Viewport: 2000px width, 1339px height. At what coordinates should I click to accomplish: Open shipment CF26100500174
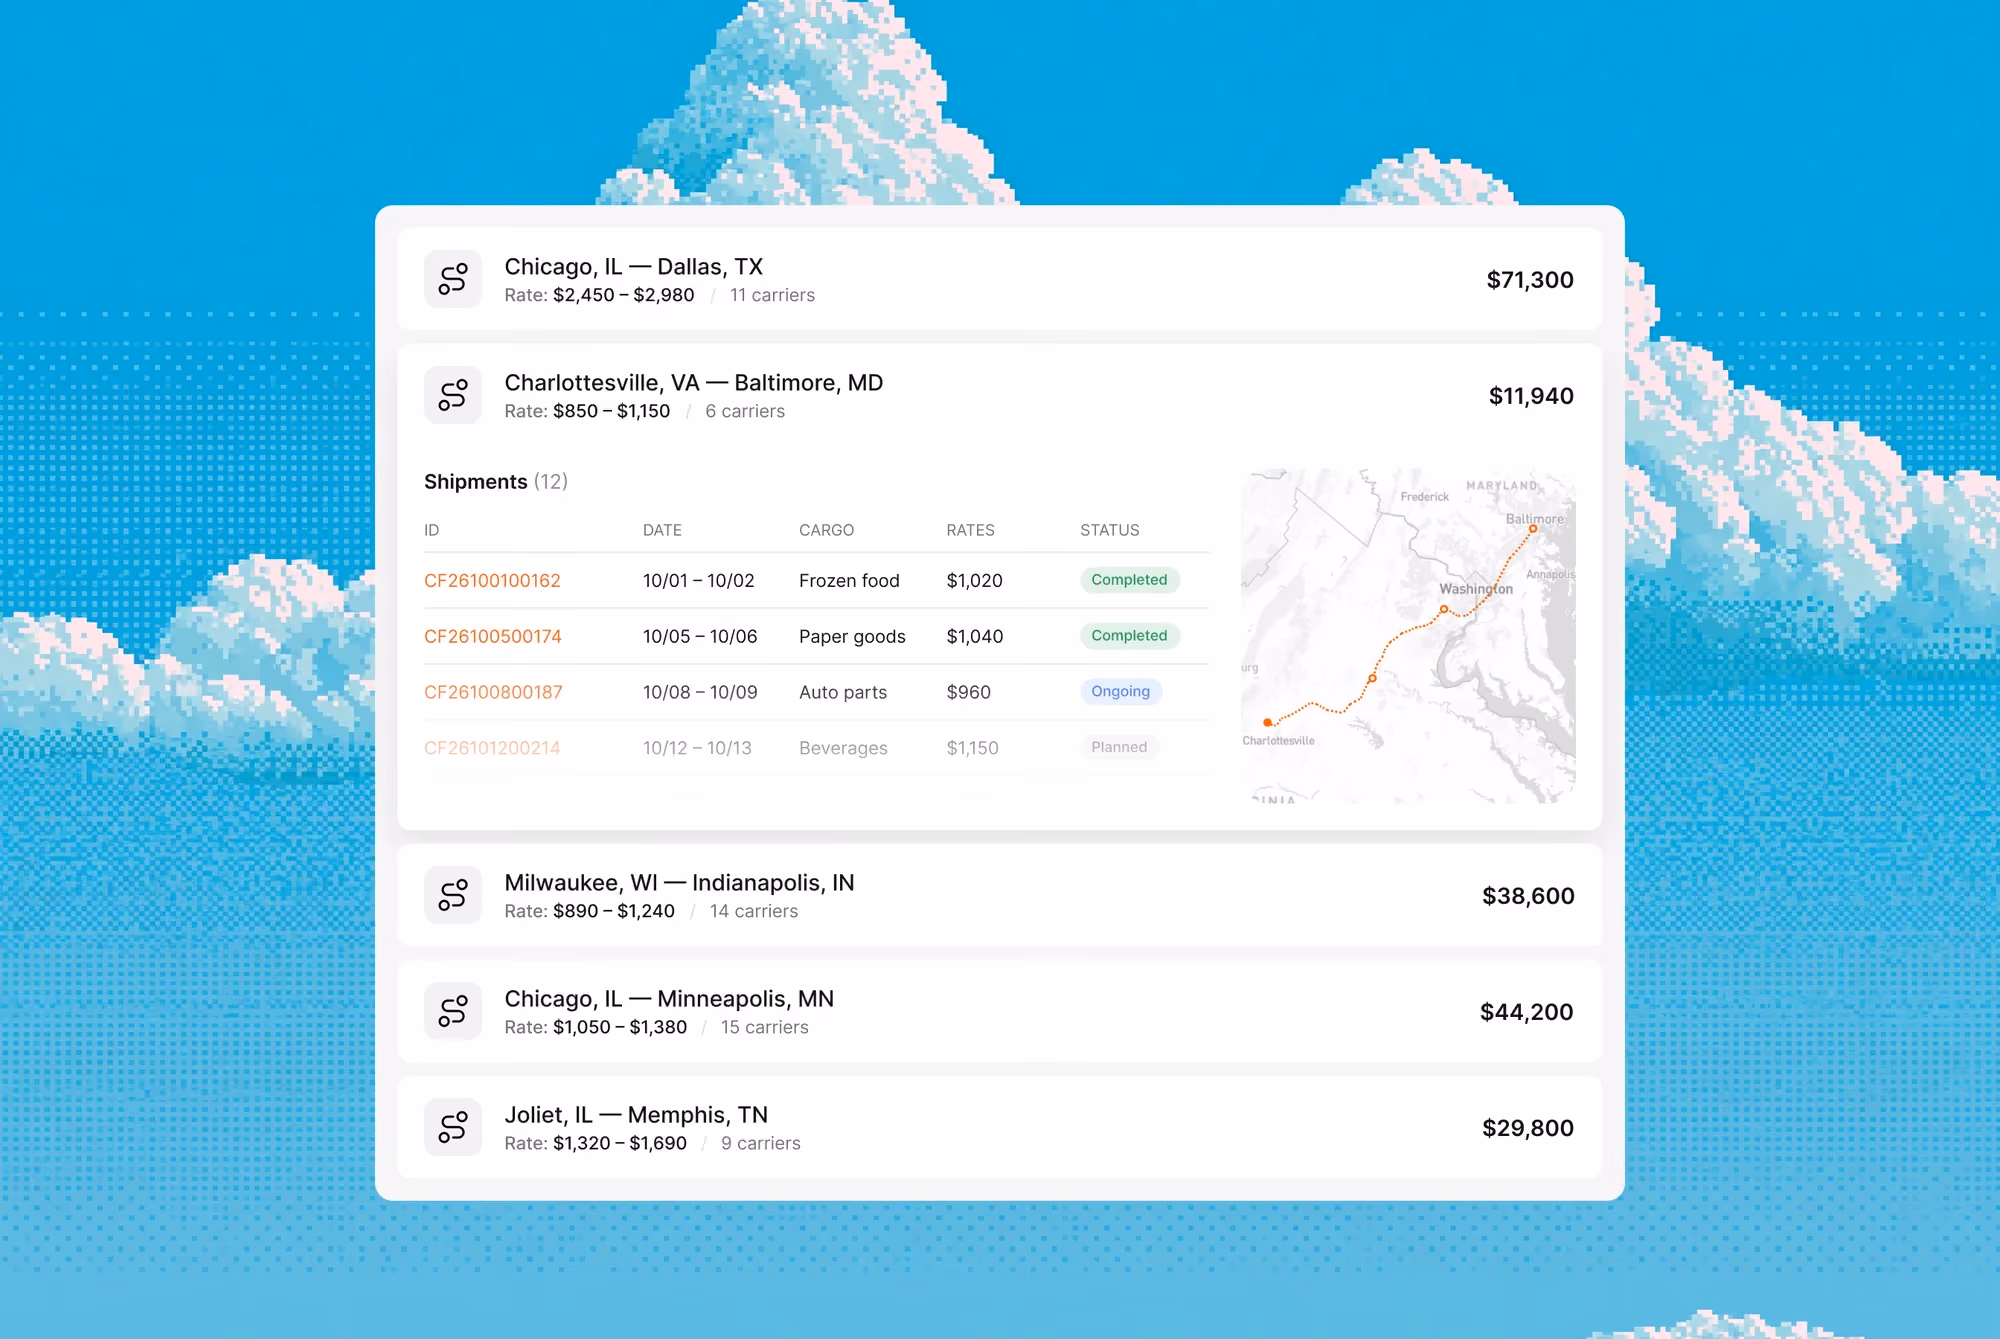[493, 637]
